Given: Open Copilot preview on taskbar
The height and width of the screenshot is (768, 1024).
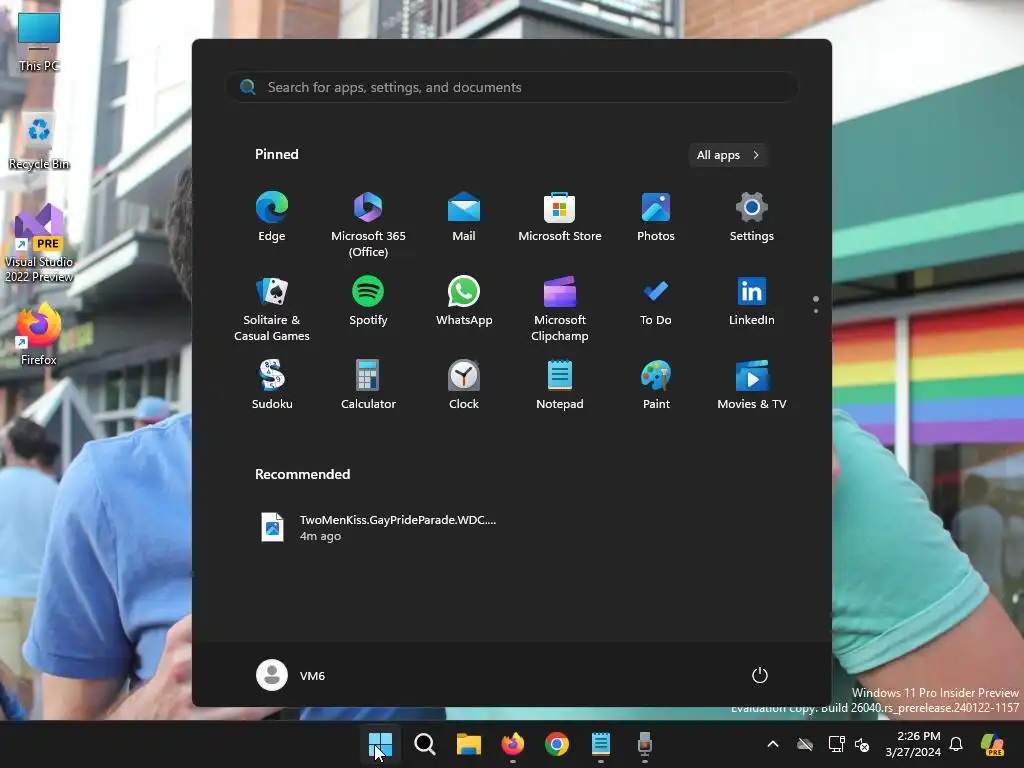Looking at the screenshot, I should 993,744.
